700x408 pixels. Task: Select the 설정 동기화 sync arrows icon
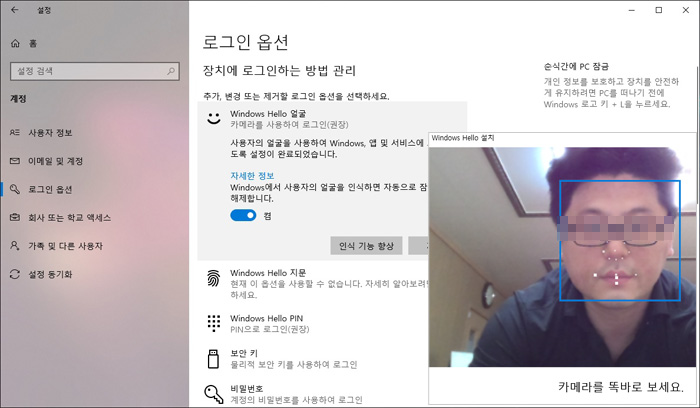pyautogui.click(x=15, y=274)
